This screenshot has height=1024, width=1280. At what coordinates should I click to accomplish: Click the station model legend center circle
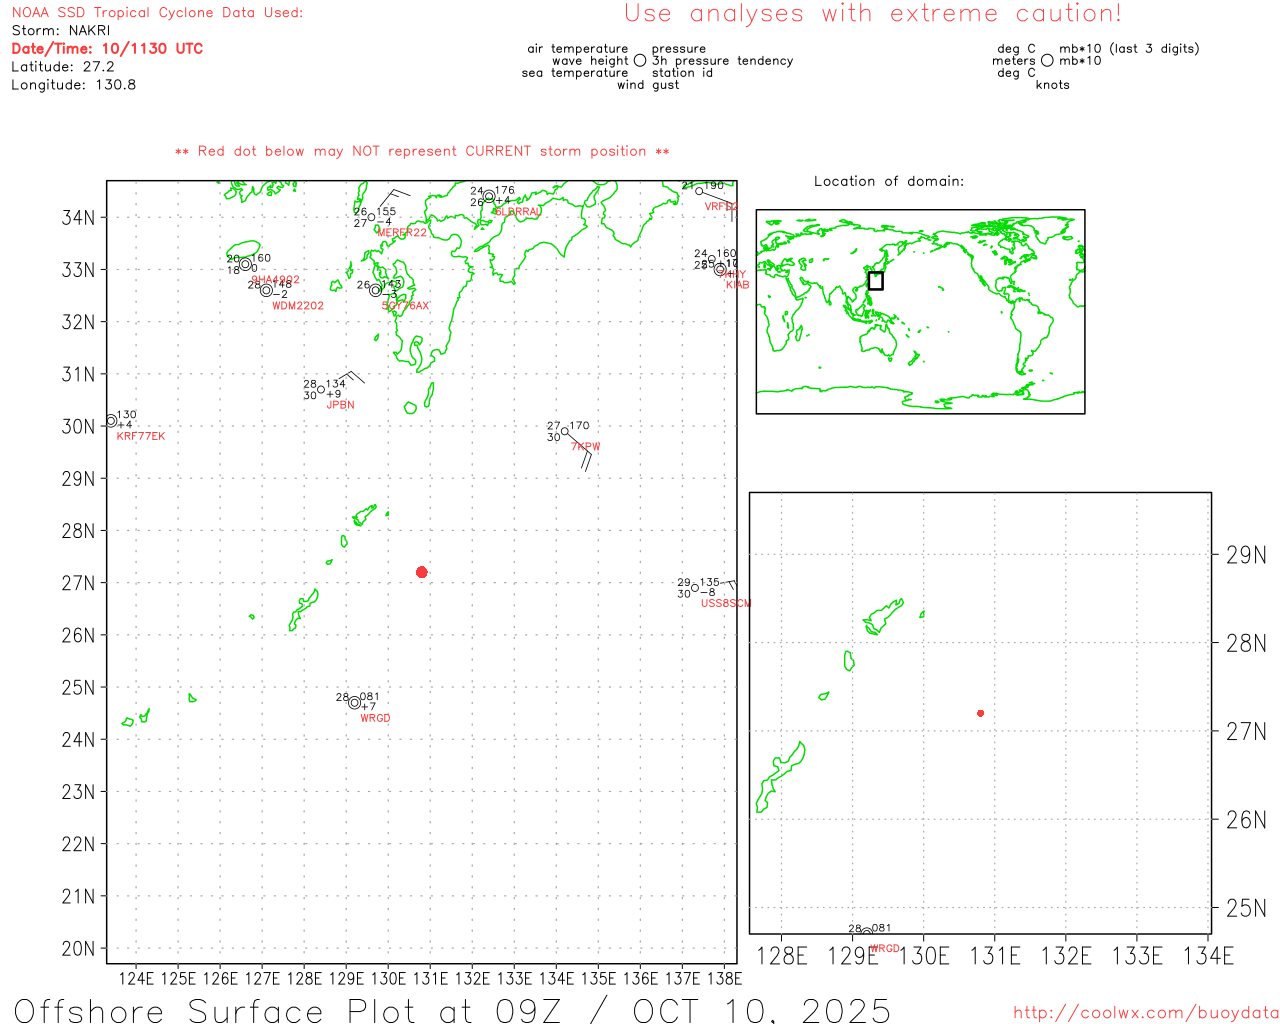click(x=640, y=61)
